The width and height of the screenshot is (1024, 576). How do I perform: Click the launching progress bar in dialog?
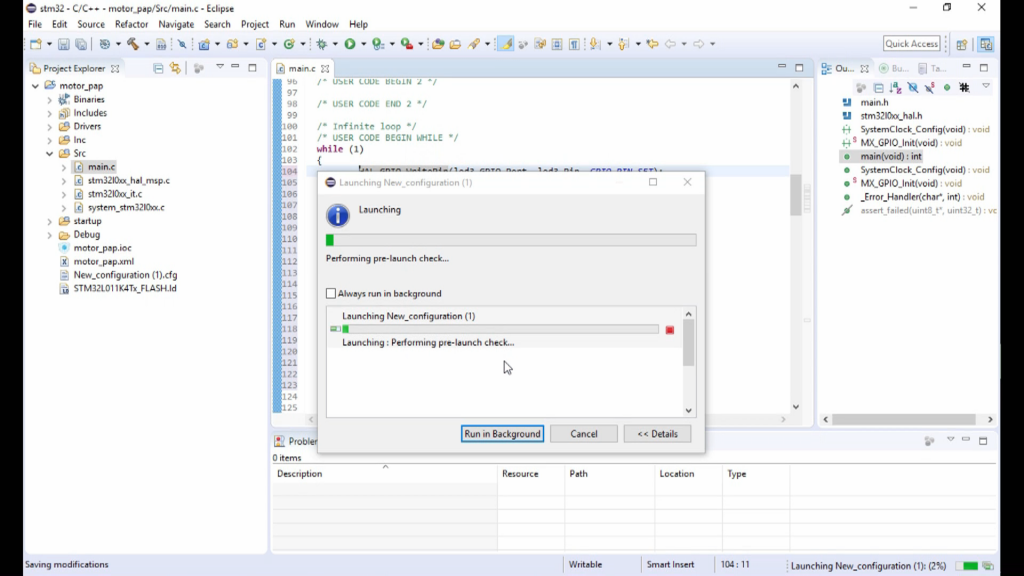(511, 240)
